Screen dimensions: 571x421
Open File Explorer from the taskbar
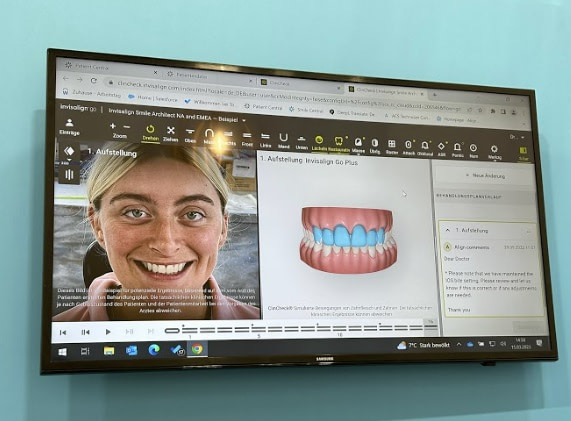(x=109, y=351)
